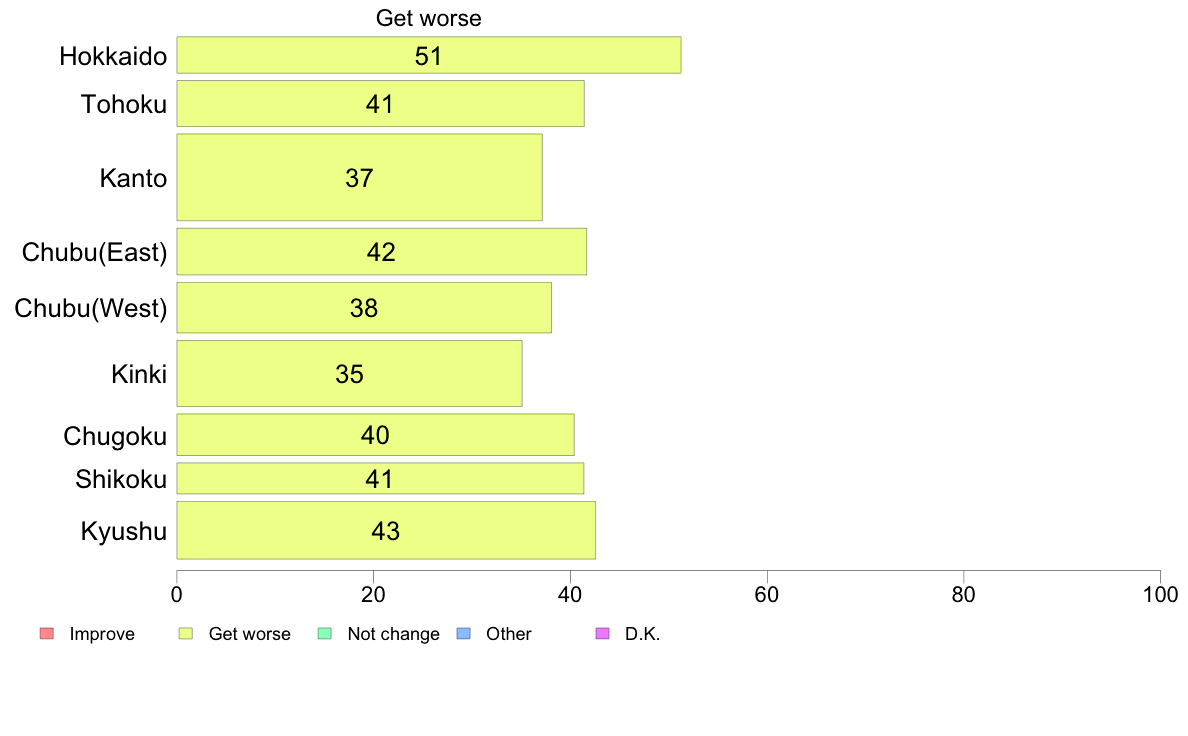1188x736 pixels.
Task: Select the Chubu(East) bar showing 42
Action: coord(381,252)
